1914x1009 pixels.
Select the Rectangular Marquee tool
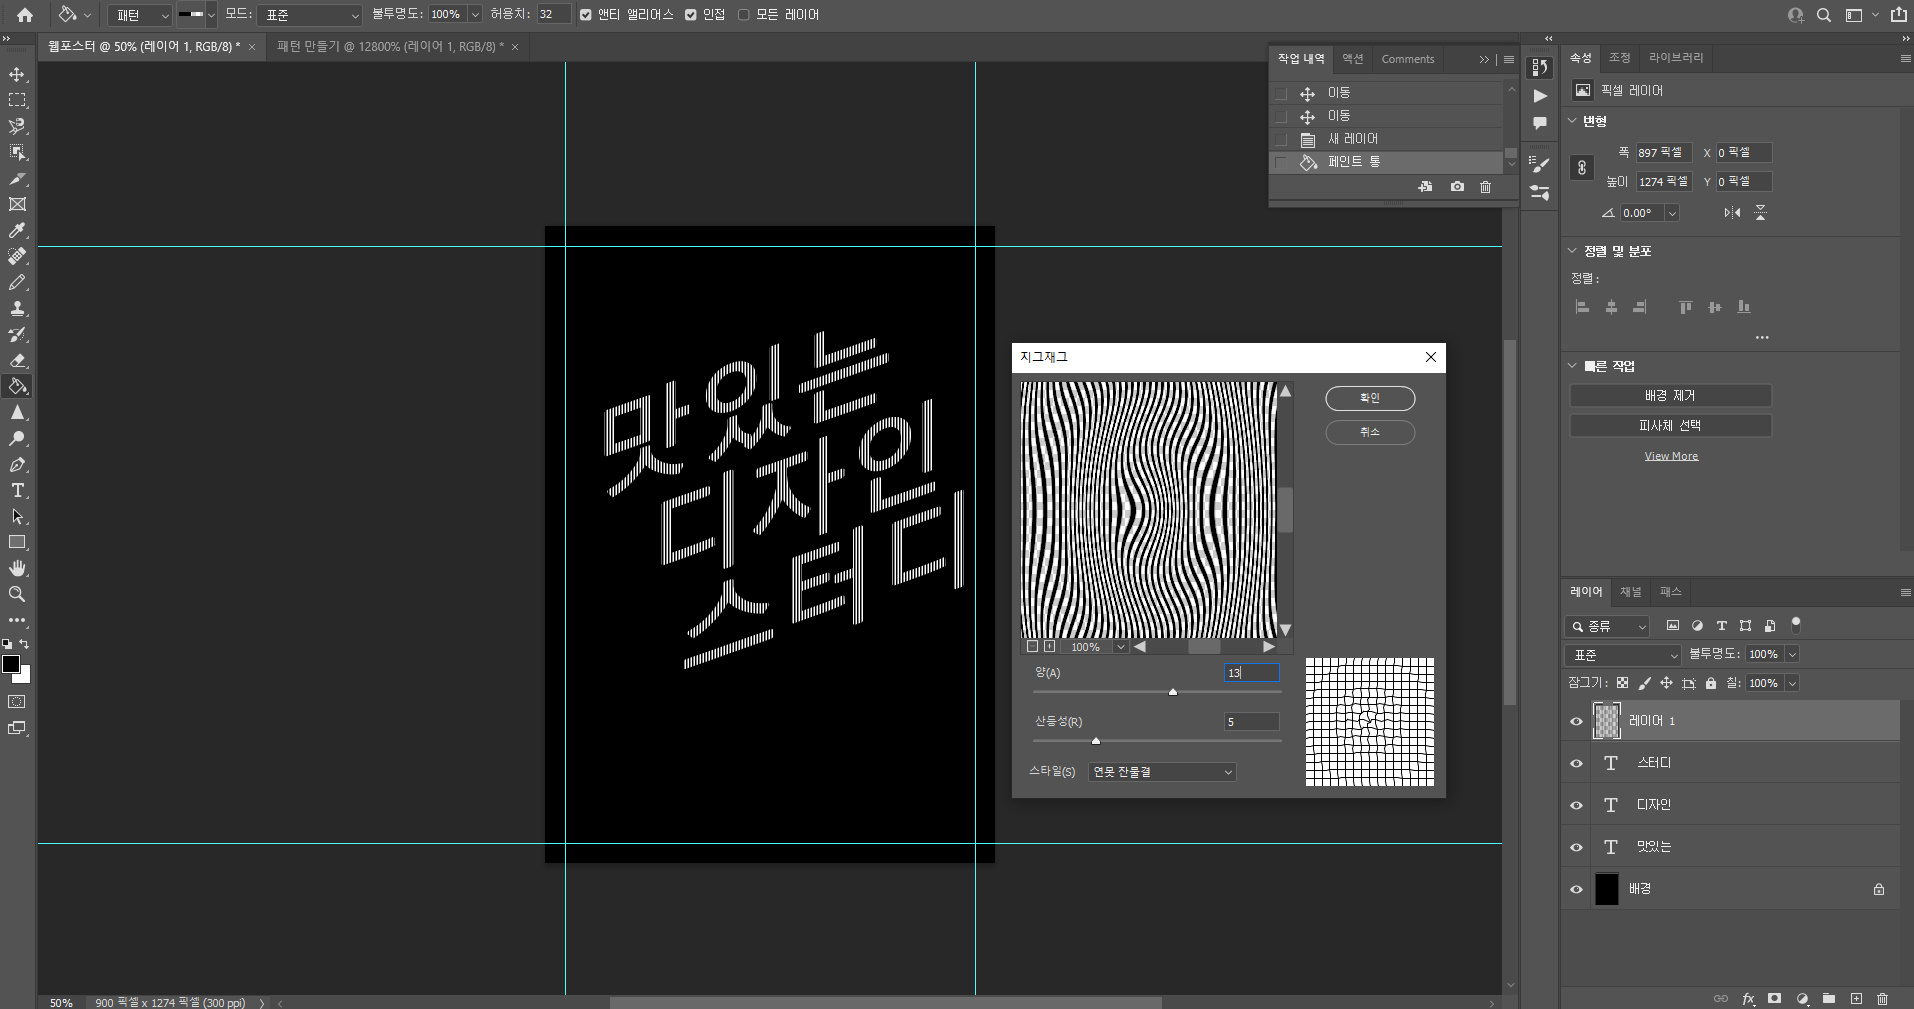17,100
